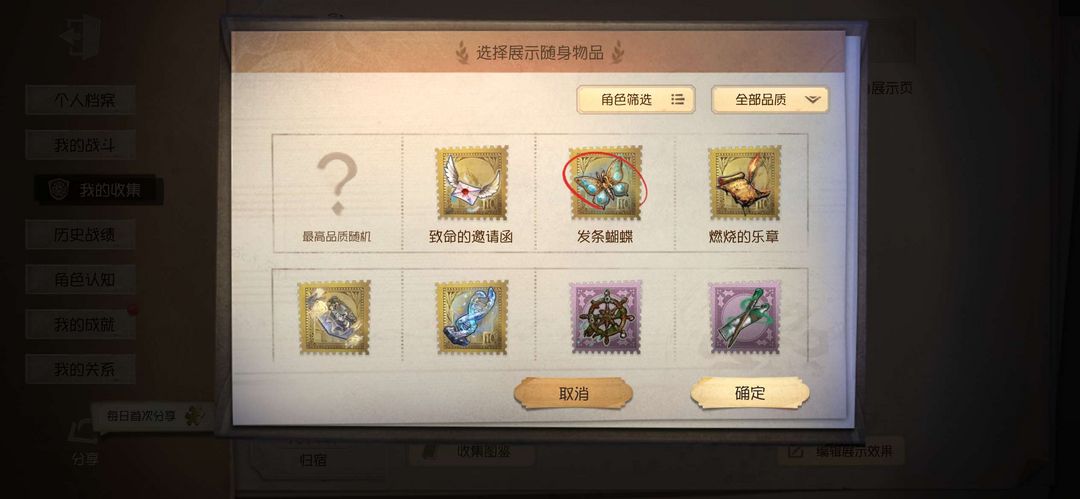Image resolution: width=1080 pixels, height=499 pixels.
Task: Cancel the dialog with 取消
Action: click(573, 394)
